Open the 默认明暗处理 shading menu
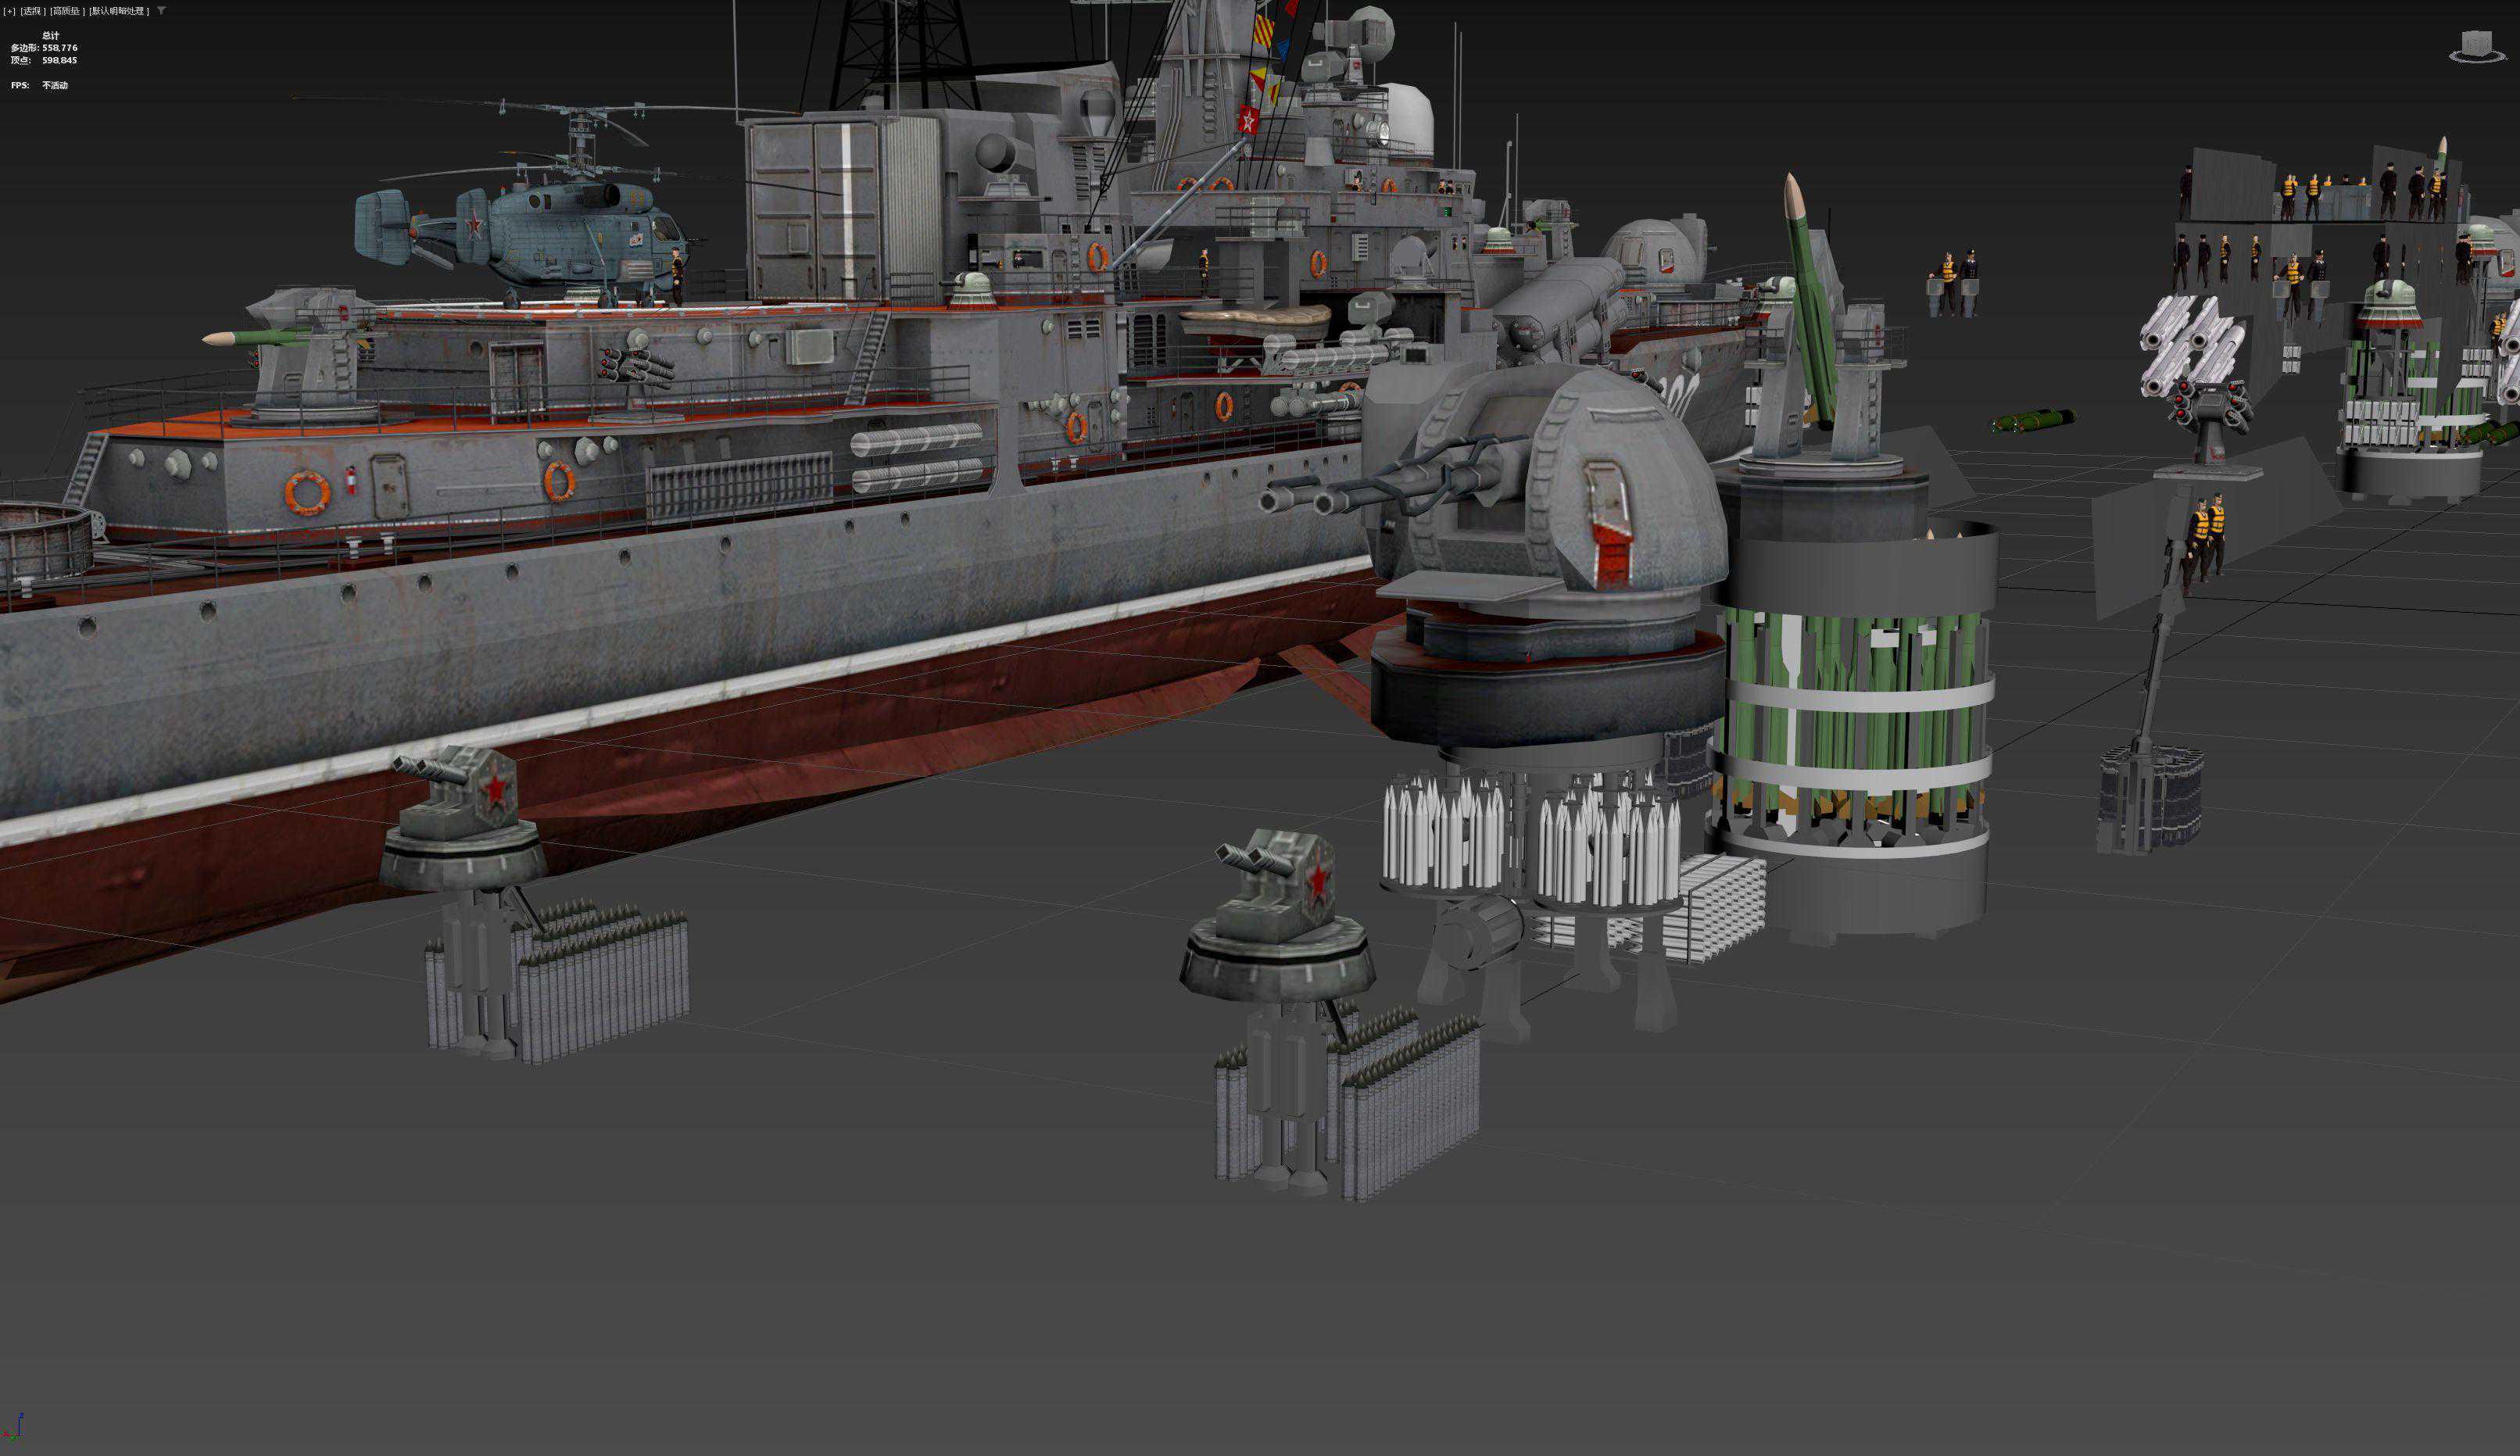2520x1456 pixels. (x=119, y=11)
